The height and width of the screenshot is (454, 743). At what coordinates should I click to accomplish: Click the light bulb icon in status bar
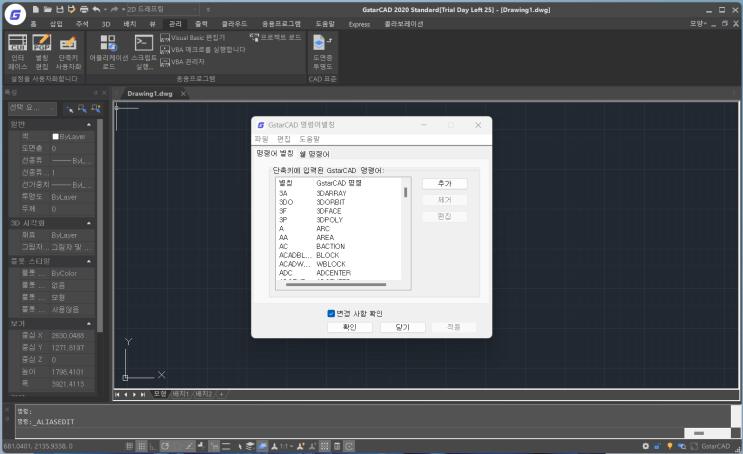(x=670, y=446)
